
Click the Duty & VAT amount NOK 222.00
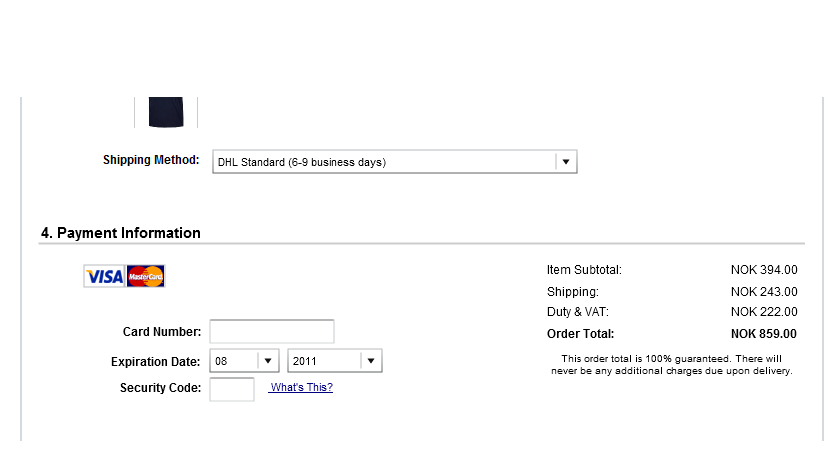tap(764, 312)
